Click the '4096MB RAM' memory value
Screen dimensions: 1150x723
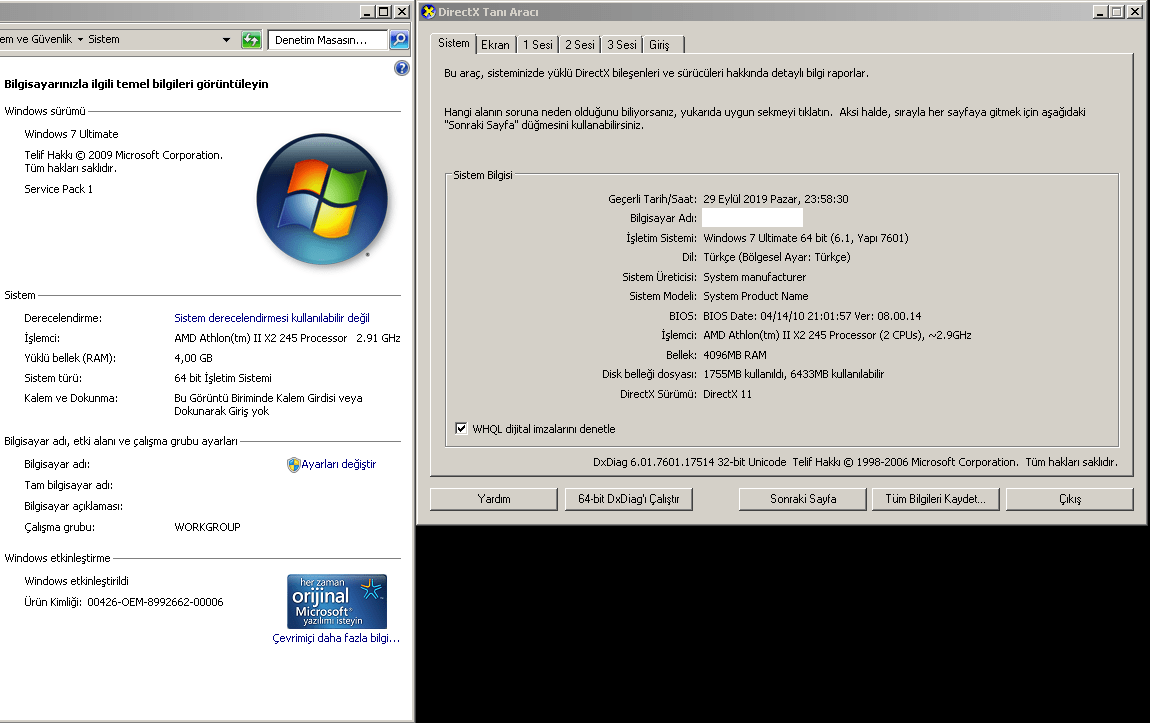point(735,355)
